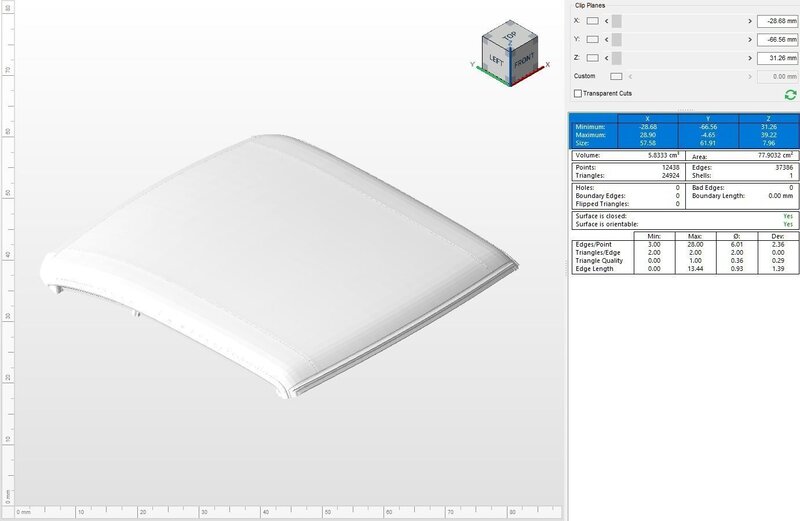Click Y clip plane left arrow

606,39
